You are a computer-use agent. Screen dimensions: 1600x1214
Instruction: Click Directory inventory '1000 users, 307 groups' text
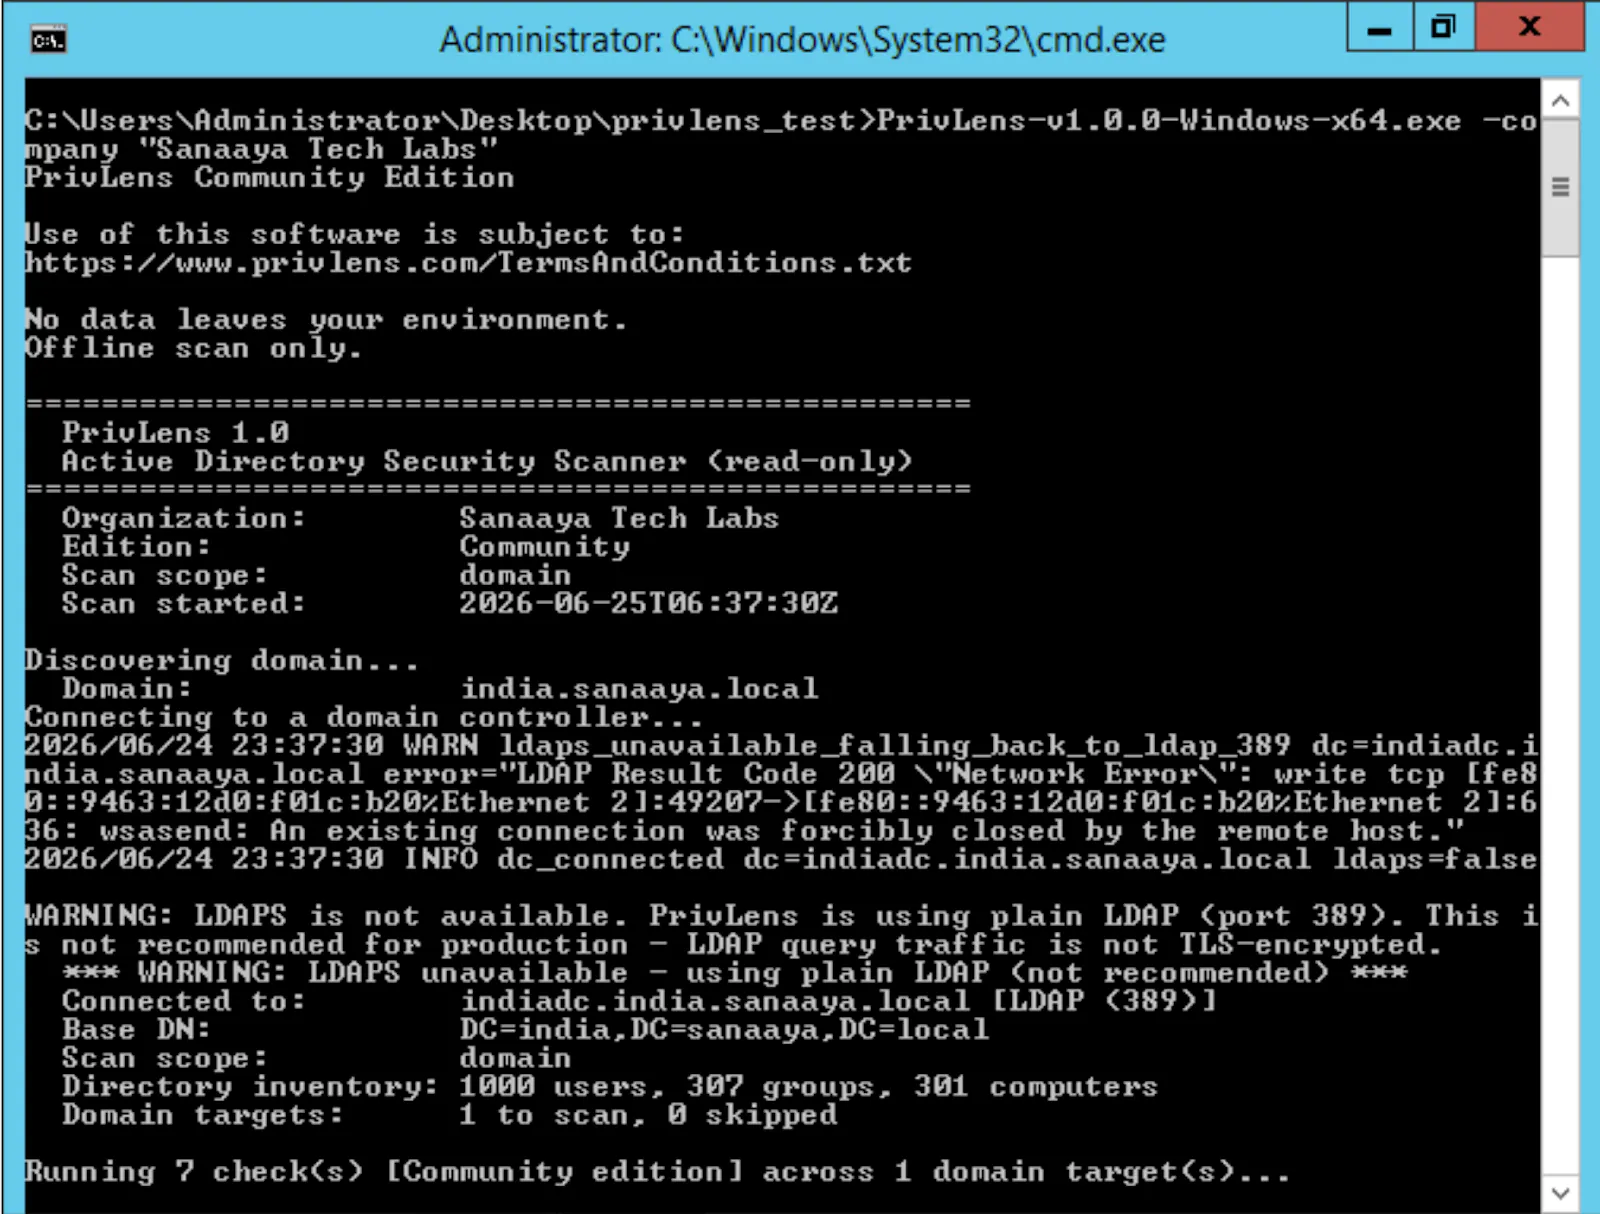click(675, 1087)
